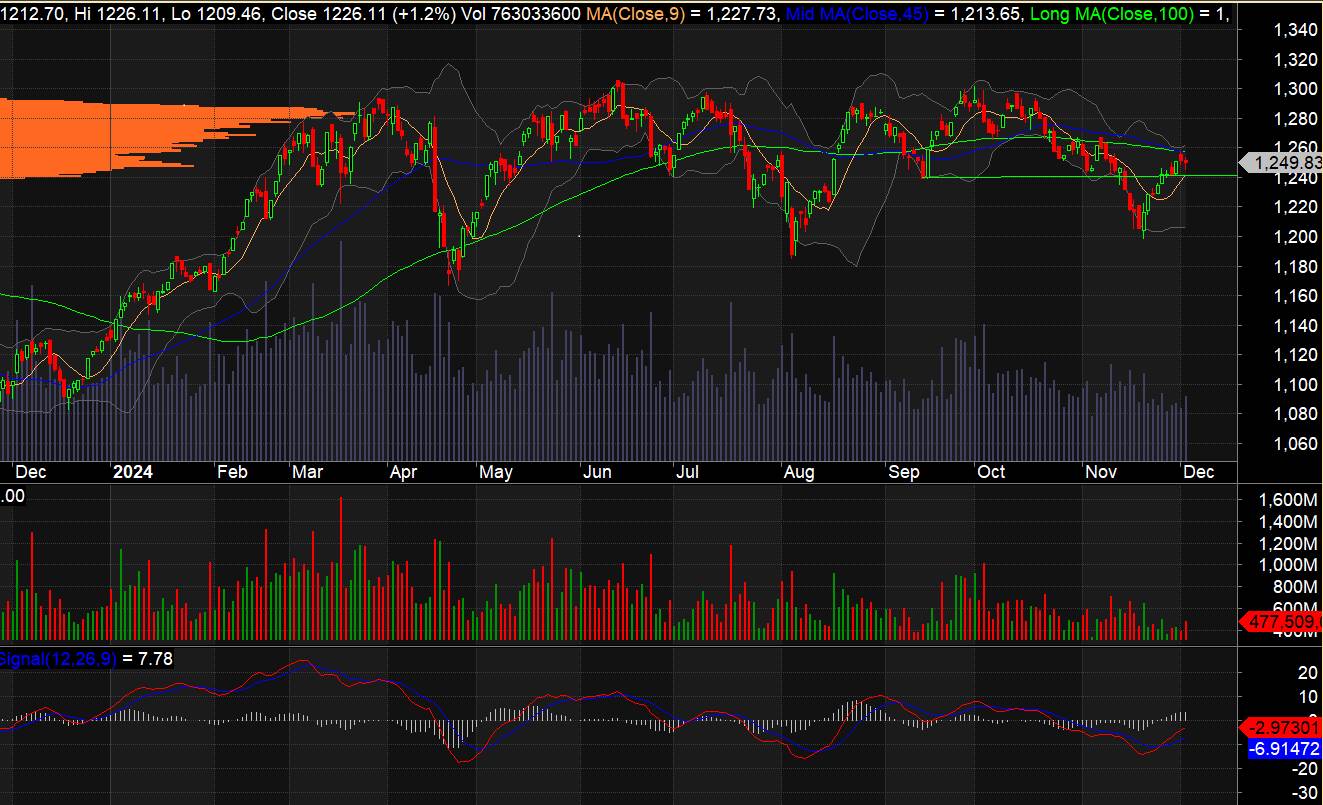Click the Signal(12,26,9) = 7.78 label

87,658
